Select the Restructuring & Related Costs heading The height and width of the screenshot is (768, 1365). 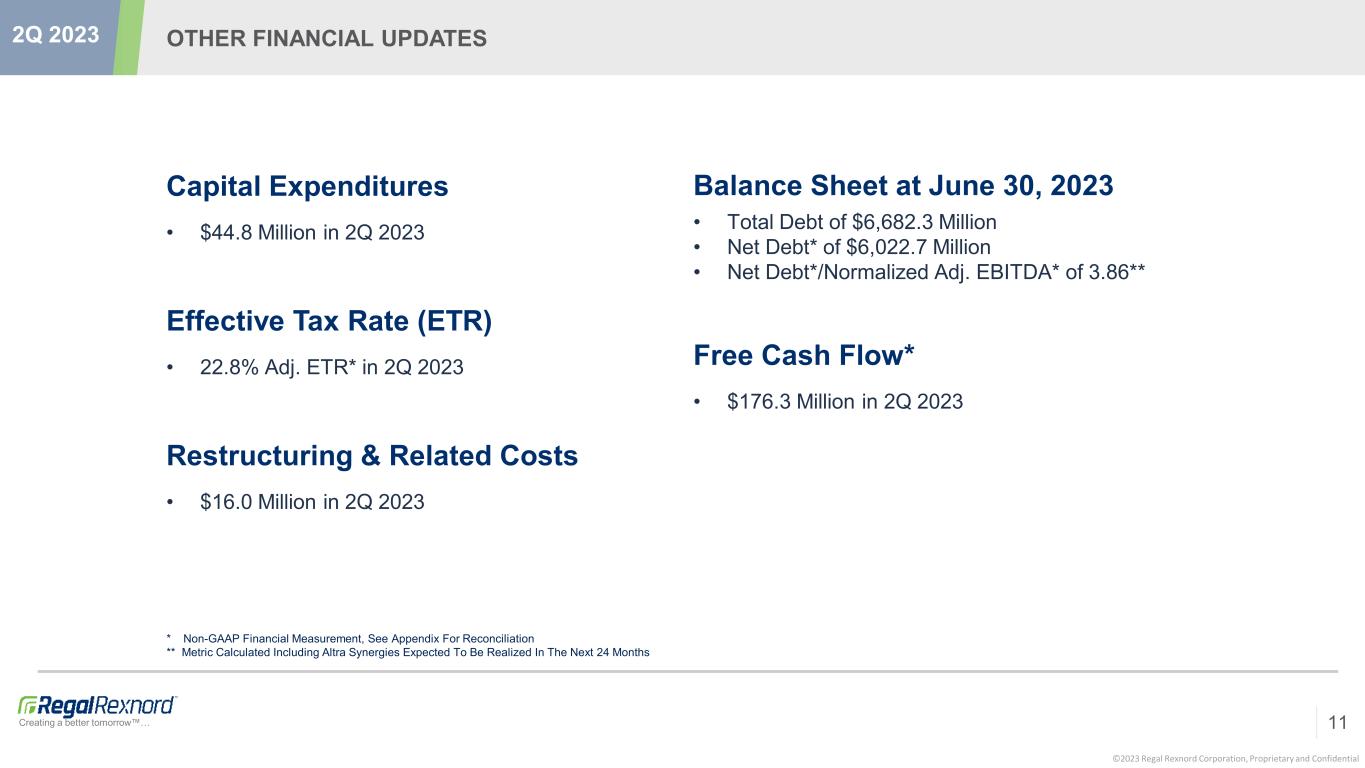[372, 456]
